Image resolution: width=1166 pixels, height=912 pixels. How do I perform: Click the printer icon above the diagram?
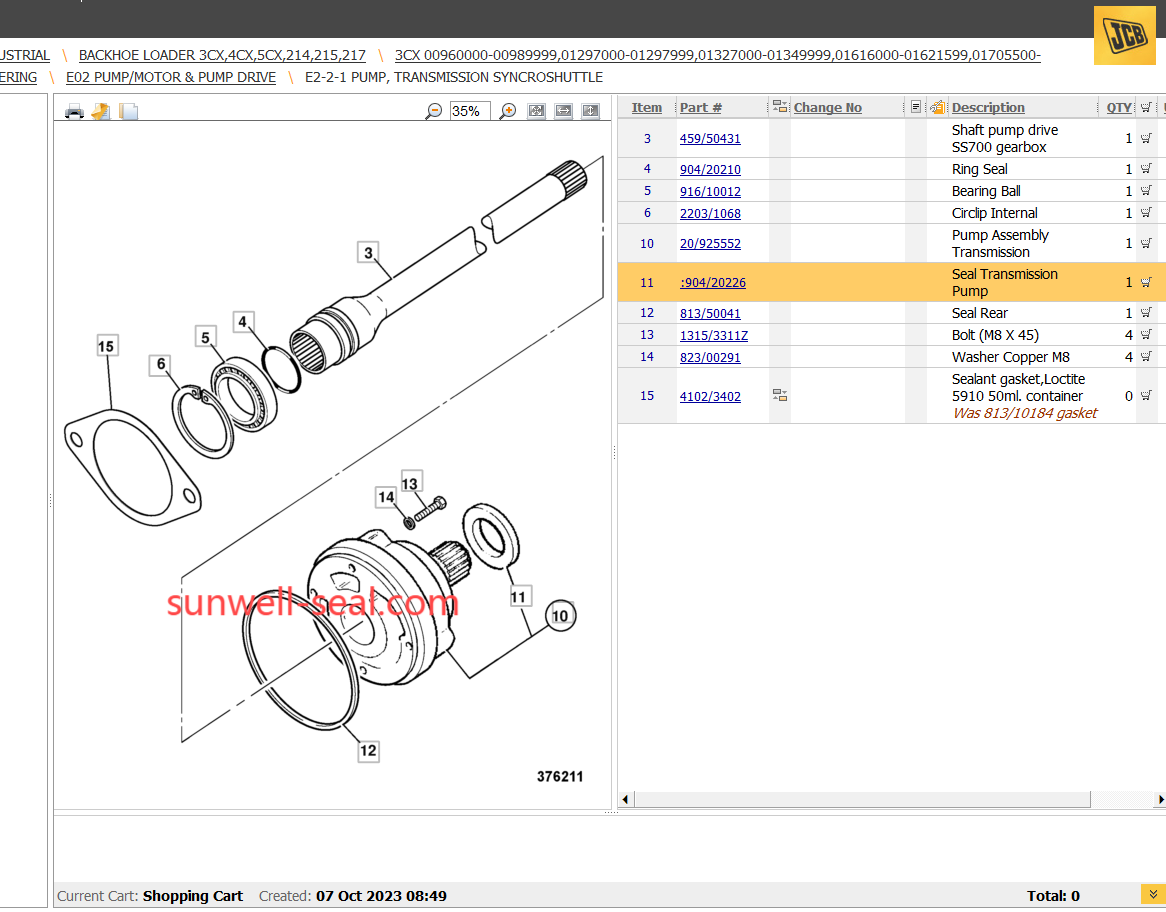tap(74, 111)
